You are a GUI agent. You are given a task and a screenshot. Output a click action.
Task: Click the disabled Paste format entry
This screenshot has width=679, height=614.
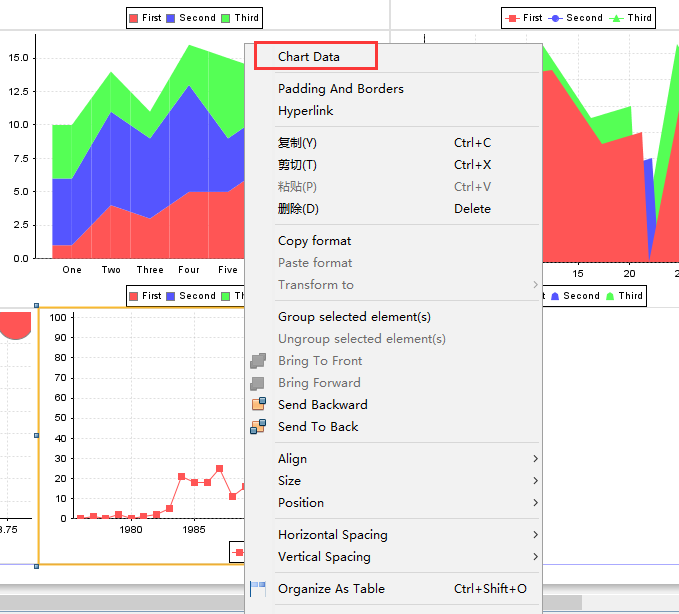pyautogui.click(x=315, y=263)
